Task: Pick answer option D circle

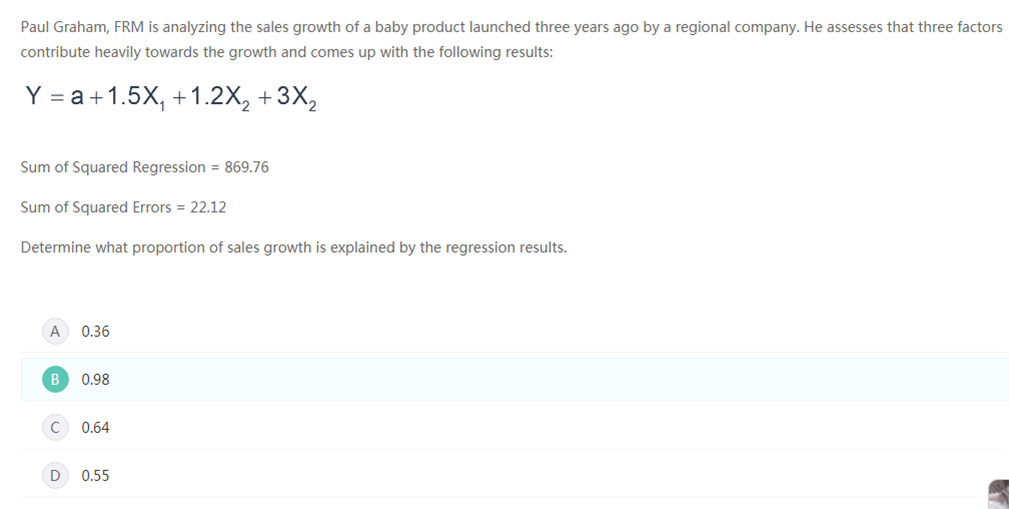Action: click(55, 476)
